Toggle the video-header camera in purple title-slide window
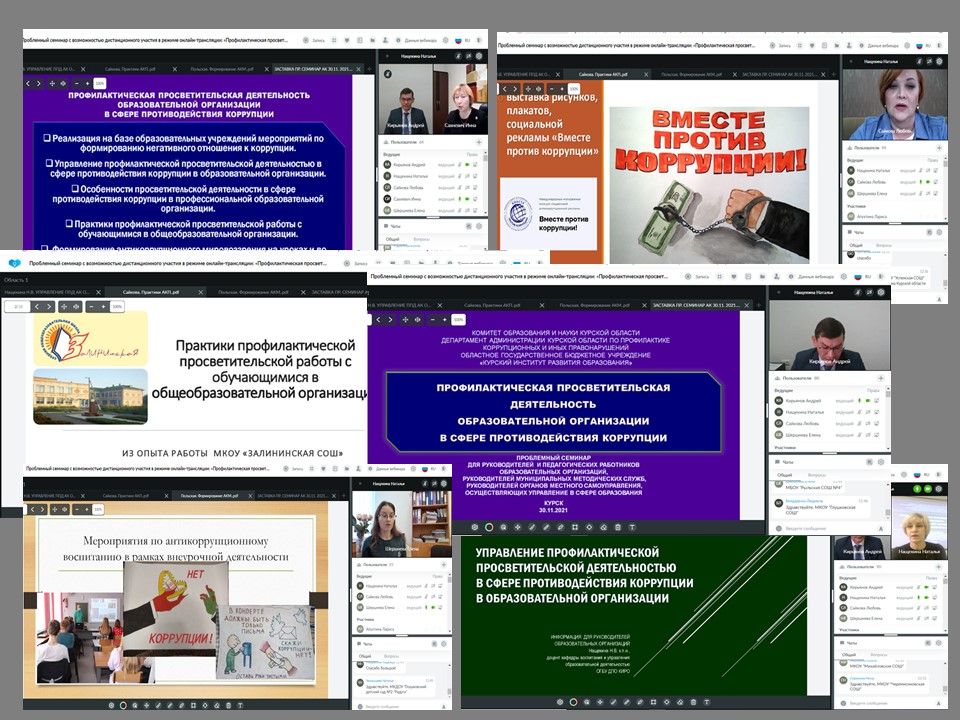The height and width of the screenshot is (720, 960). point(870,293)
